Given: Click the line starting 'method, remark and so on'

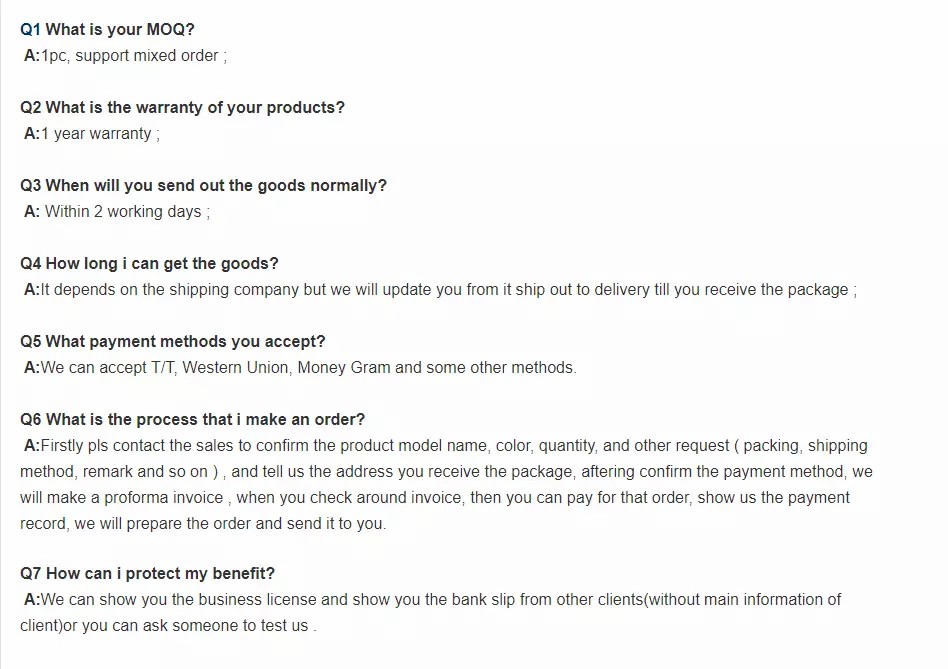Looking at the screenshot, I should [446, 472].
